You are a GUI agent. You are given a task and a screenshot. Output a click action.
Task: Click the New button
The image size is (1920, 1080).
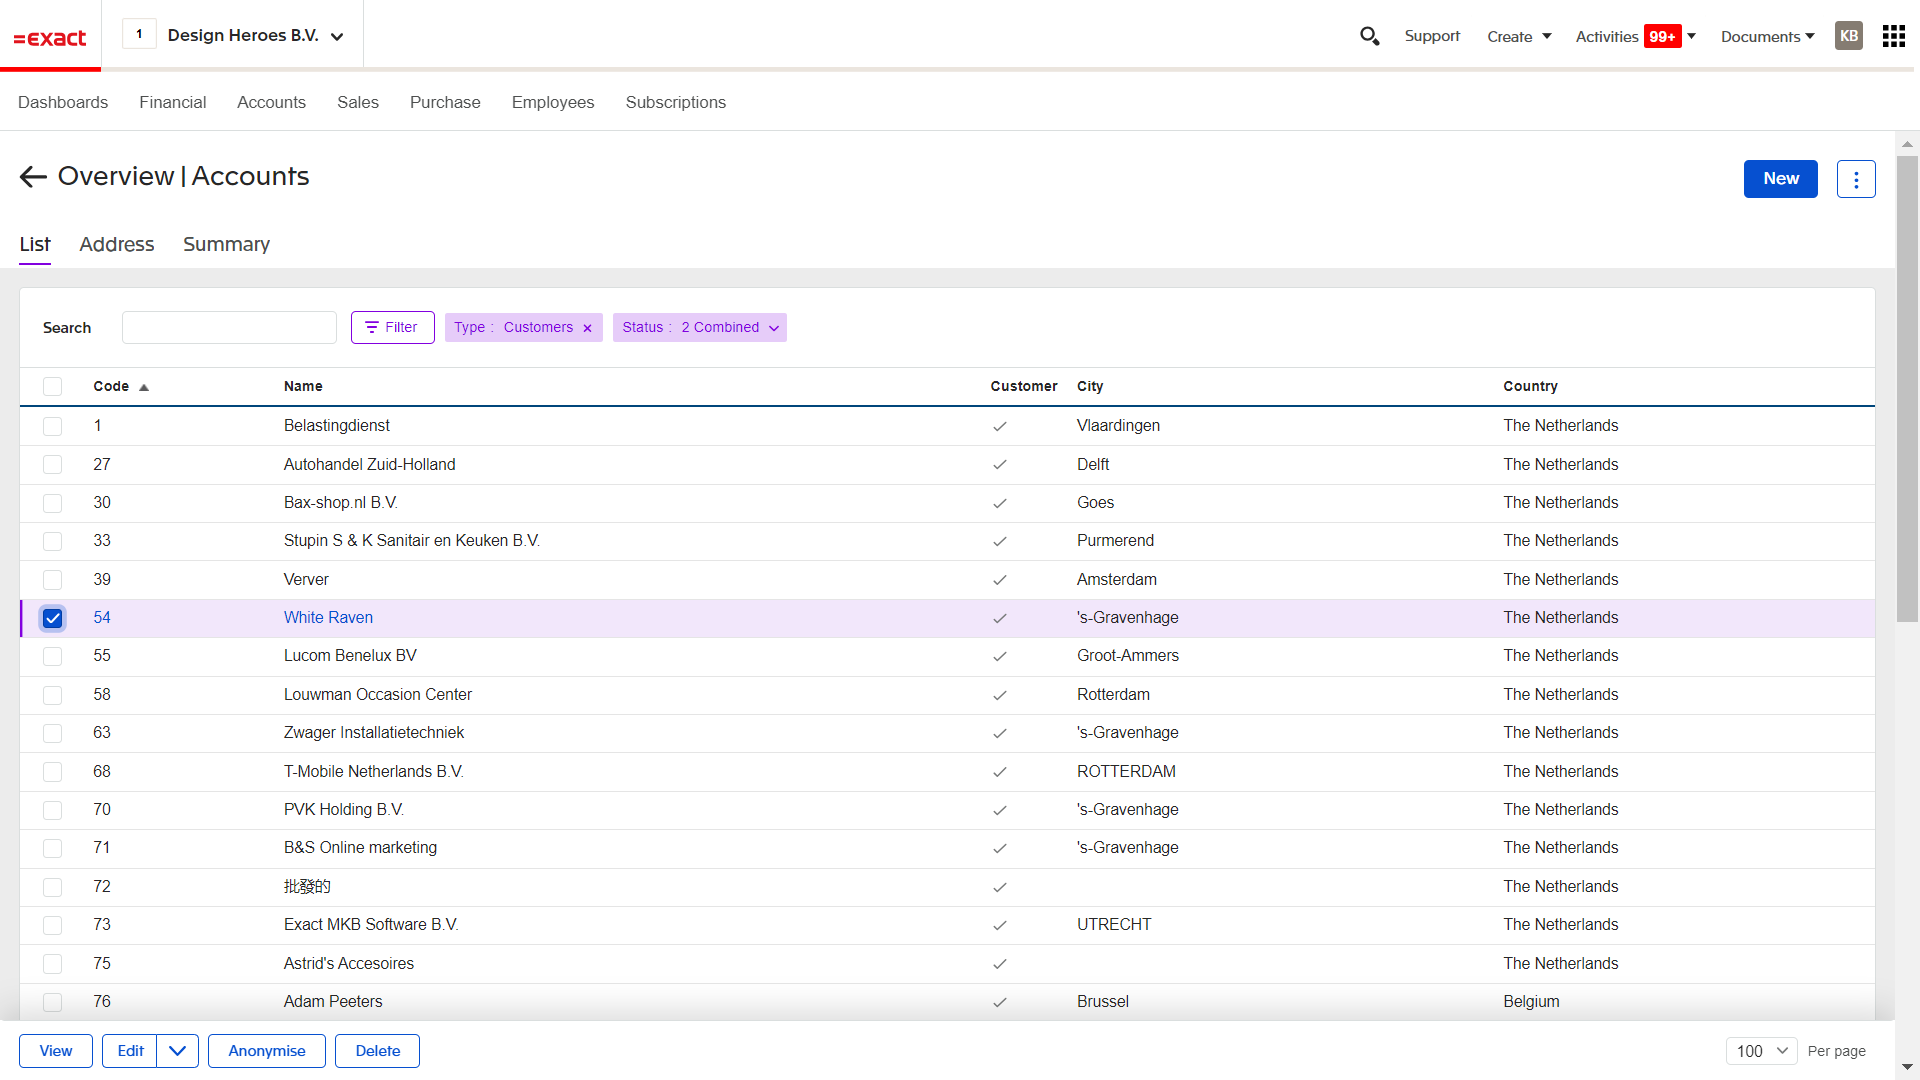coord(1780,179)
